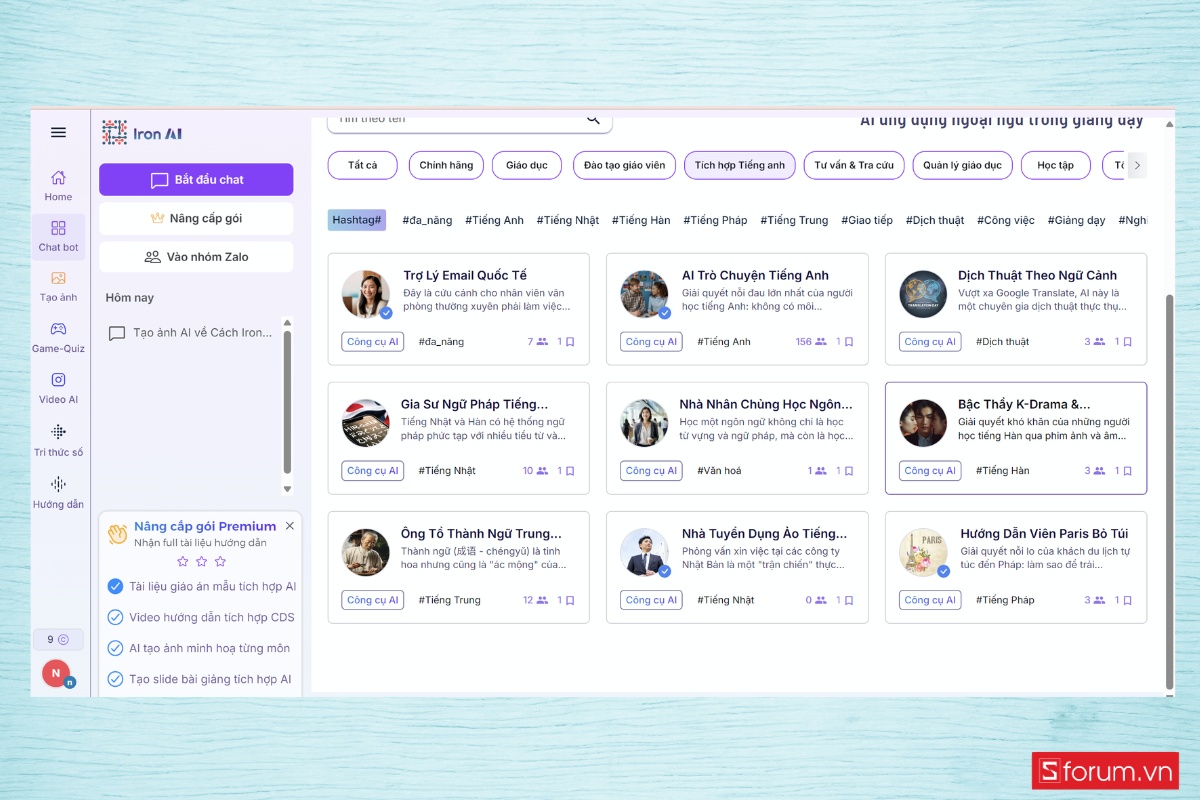Close the Premium upgrade panel
Screen dimensions: 1200x800
[x=290, y=526]
